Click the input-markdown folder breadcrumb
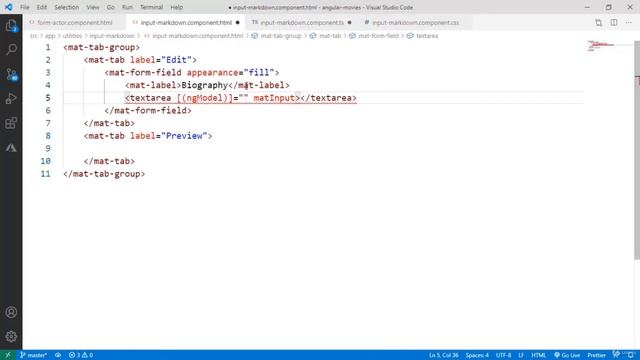640x360 pixels. tap(112, 36)
